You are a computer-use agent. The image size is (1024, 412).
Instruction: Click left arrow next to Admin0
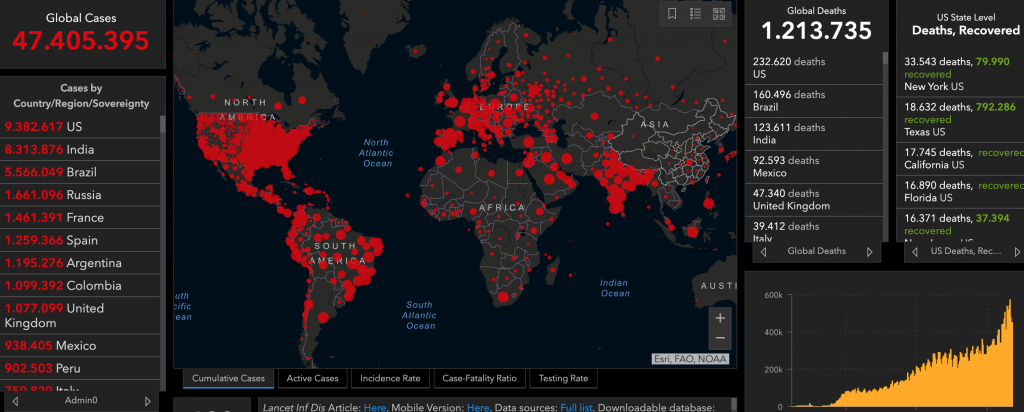point(16,401)
